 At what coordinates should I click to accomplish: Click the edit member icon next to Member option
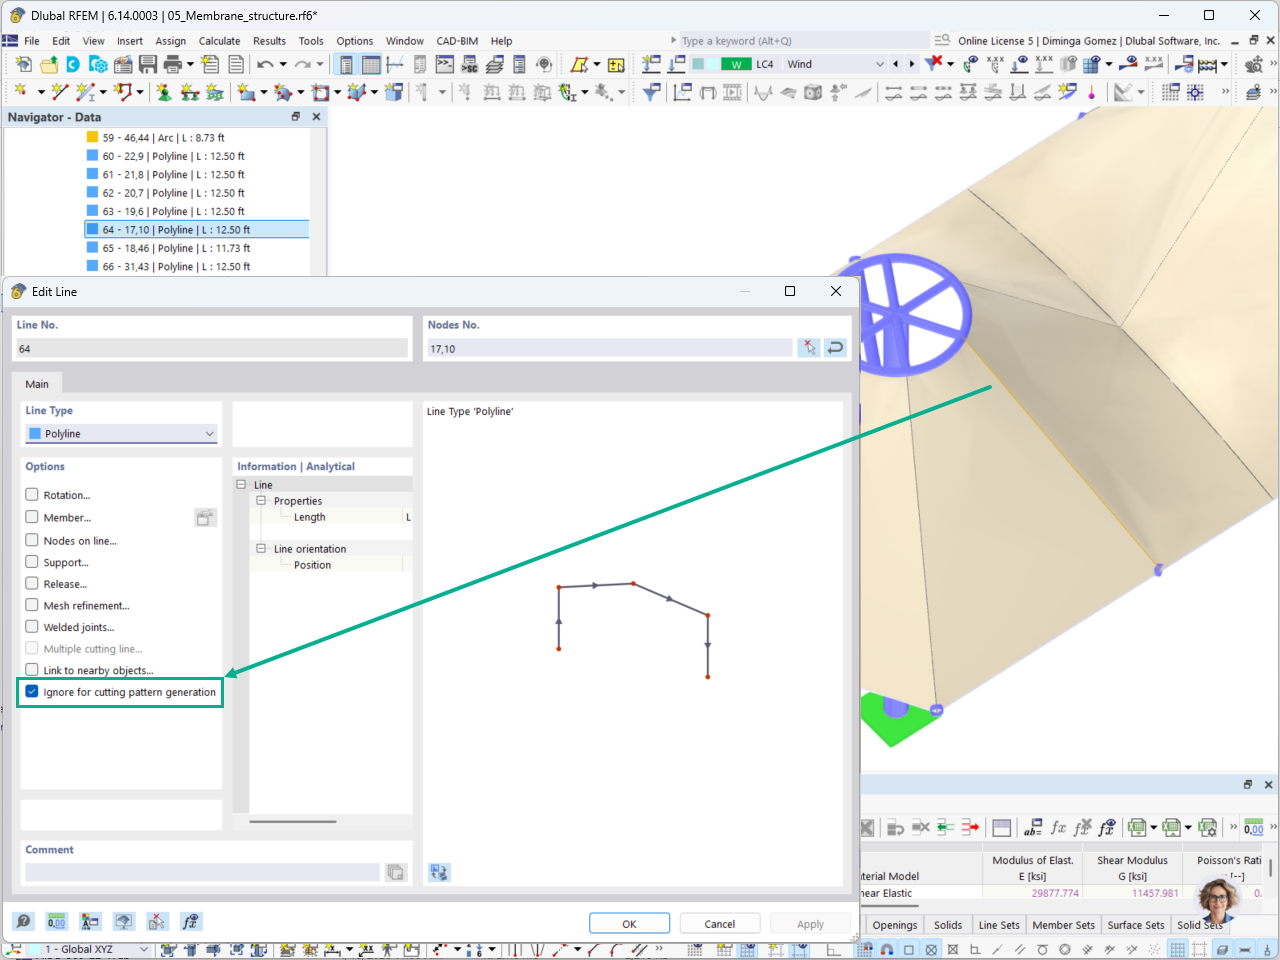[205, 518]
